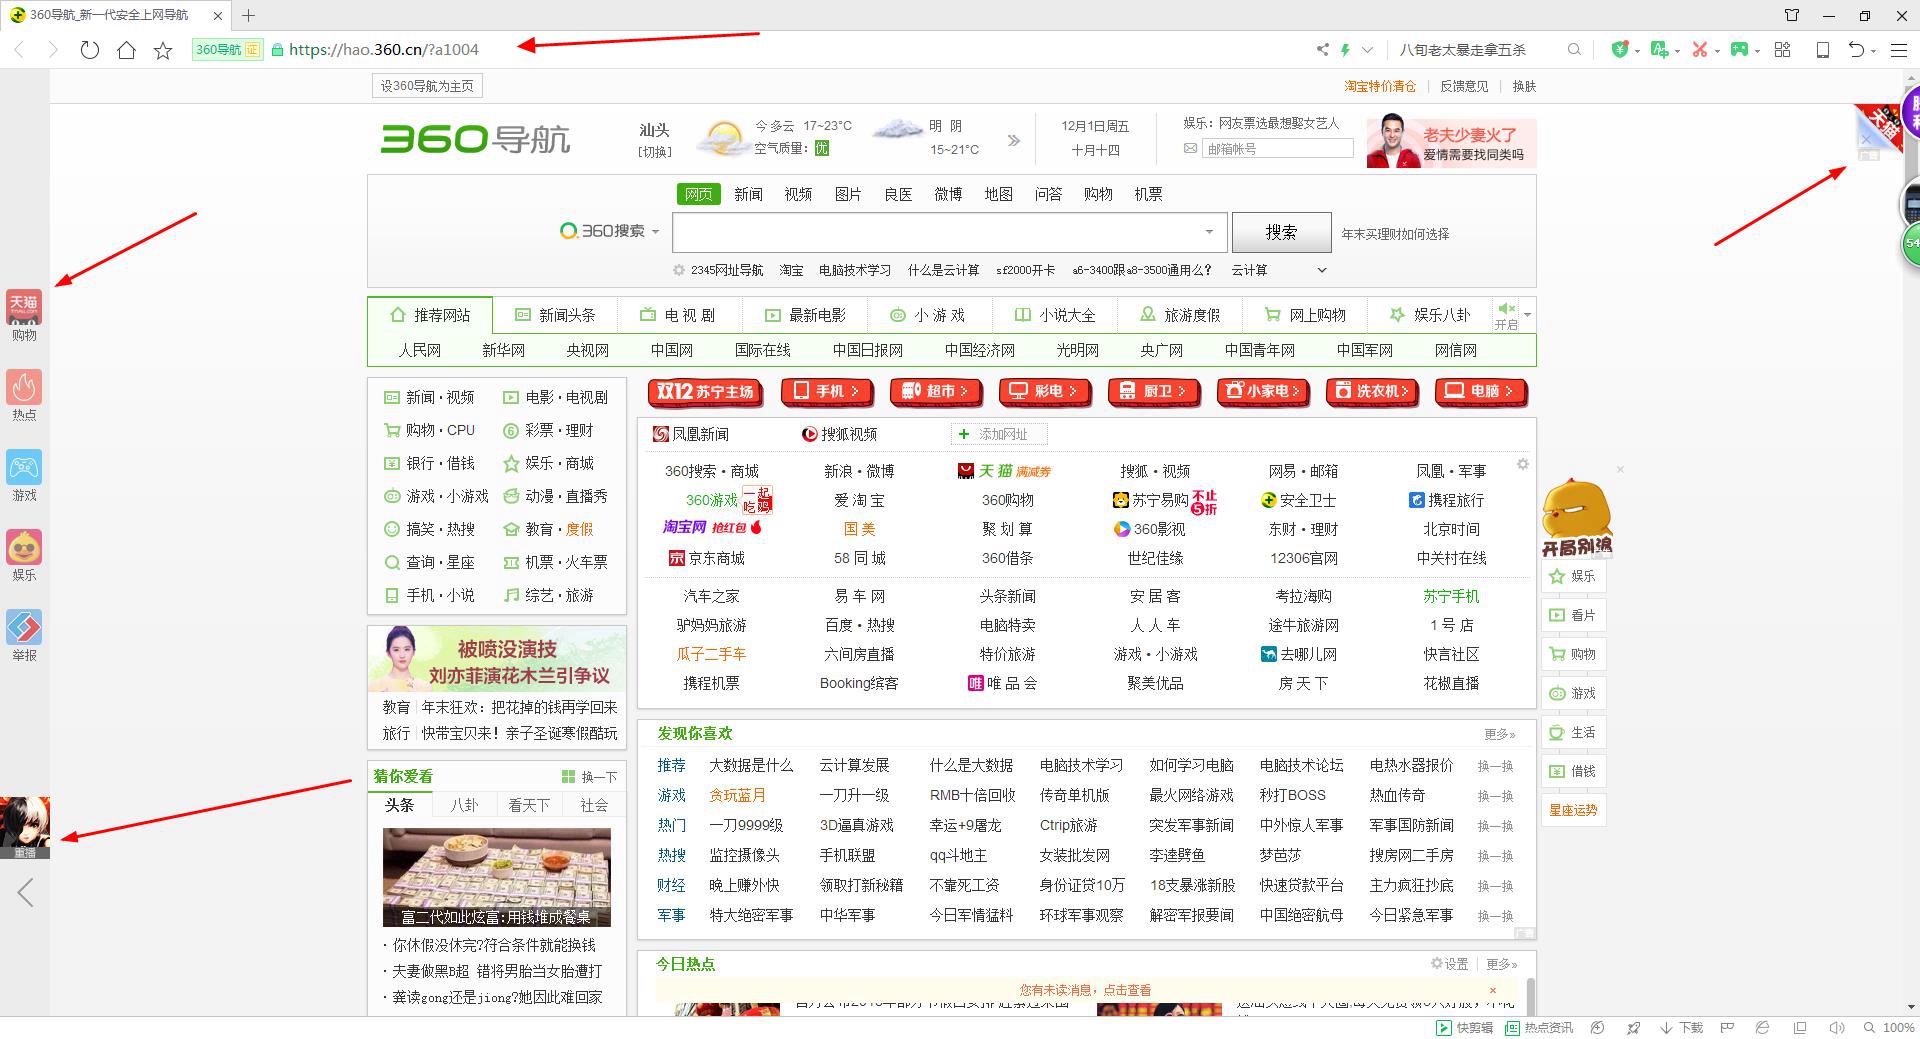
Task: Open dropdown next to the scissors screenshot icon
Action: click(1717, 50)
